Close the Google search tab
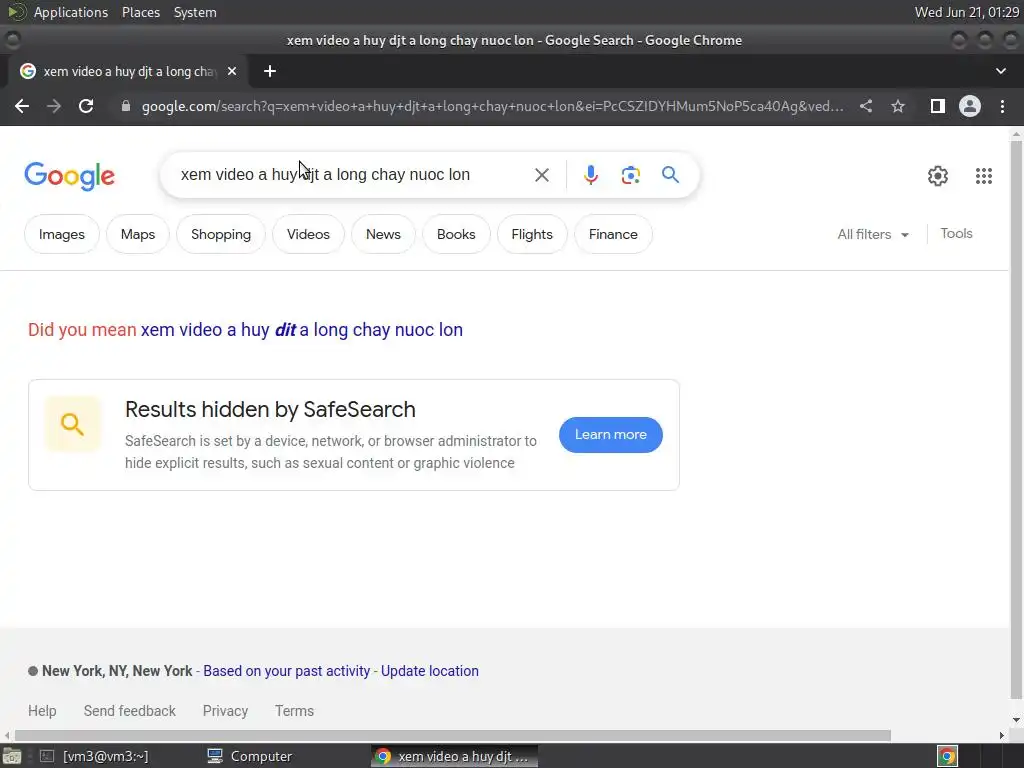The height and width of the screenshot is (768, 1024). click(x=232, y=71)
